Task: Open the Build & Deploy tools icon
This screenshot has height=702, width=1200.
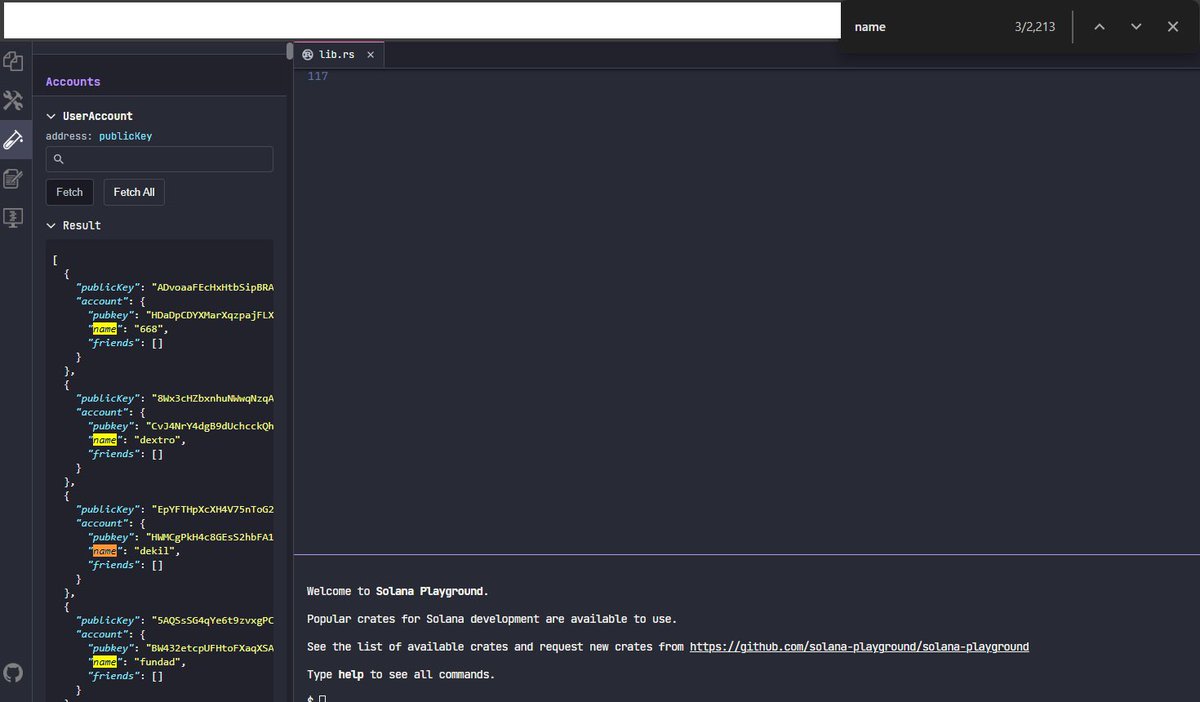Action: coord(13,100)
